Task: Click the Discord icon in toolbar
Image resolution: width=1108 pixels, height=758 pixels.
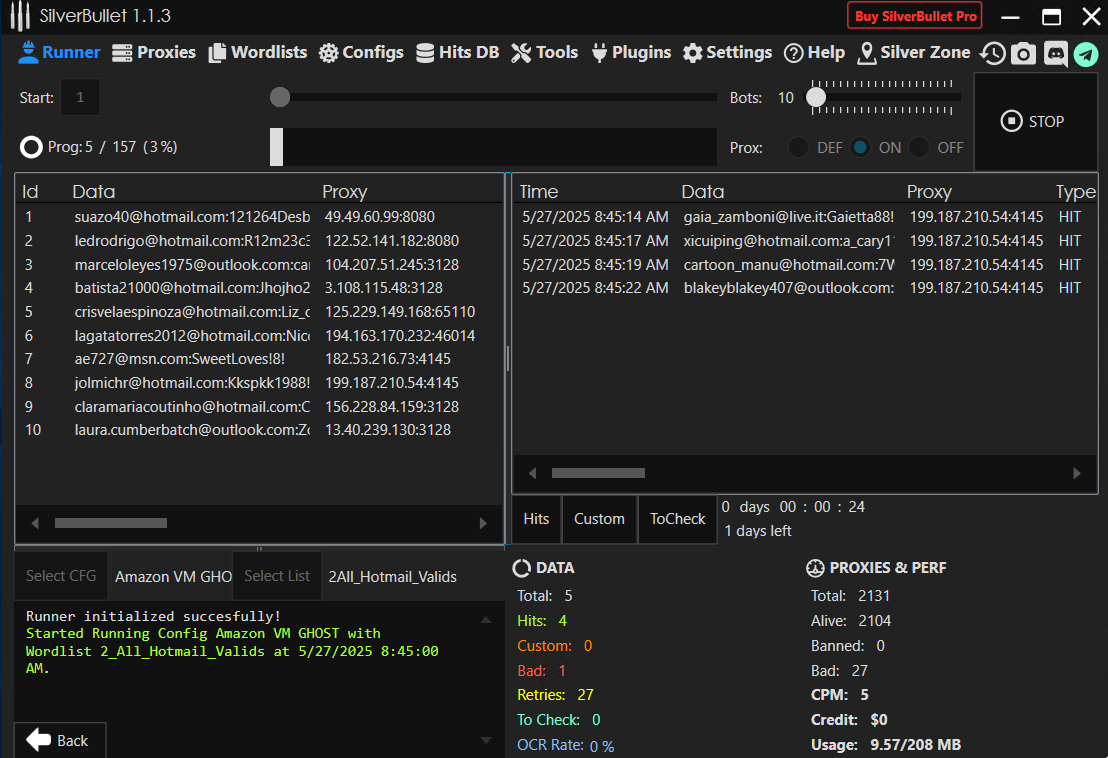Action: 1055,54
